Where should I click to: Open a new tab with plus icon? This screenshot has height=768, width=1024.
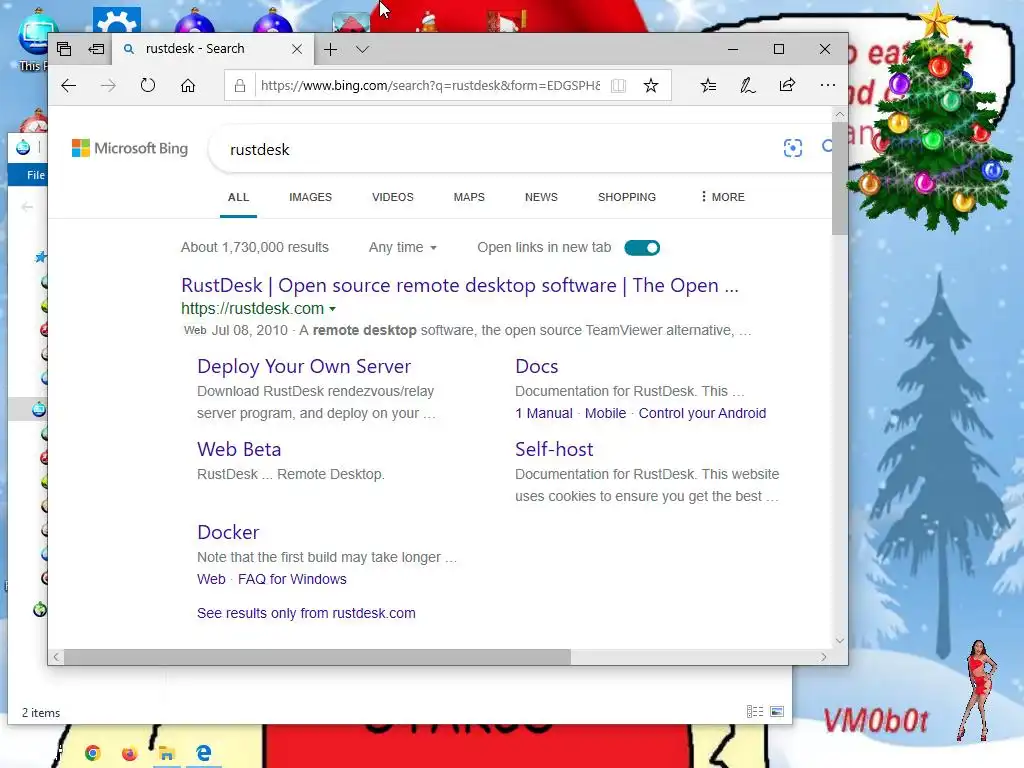[330, 49]
